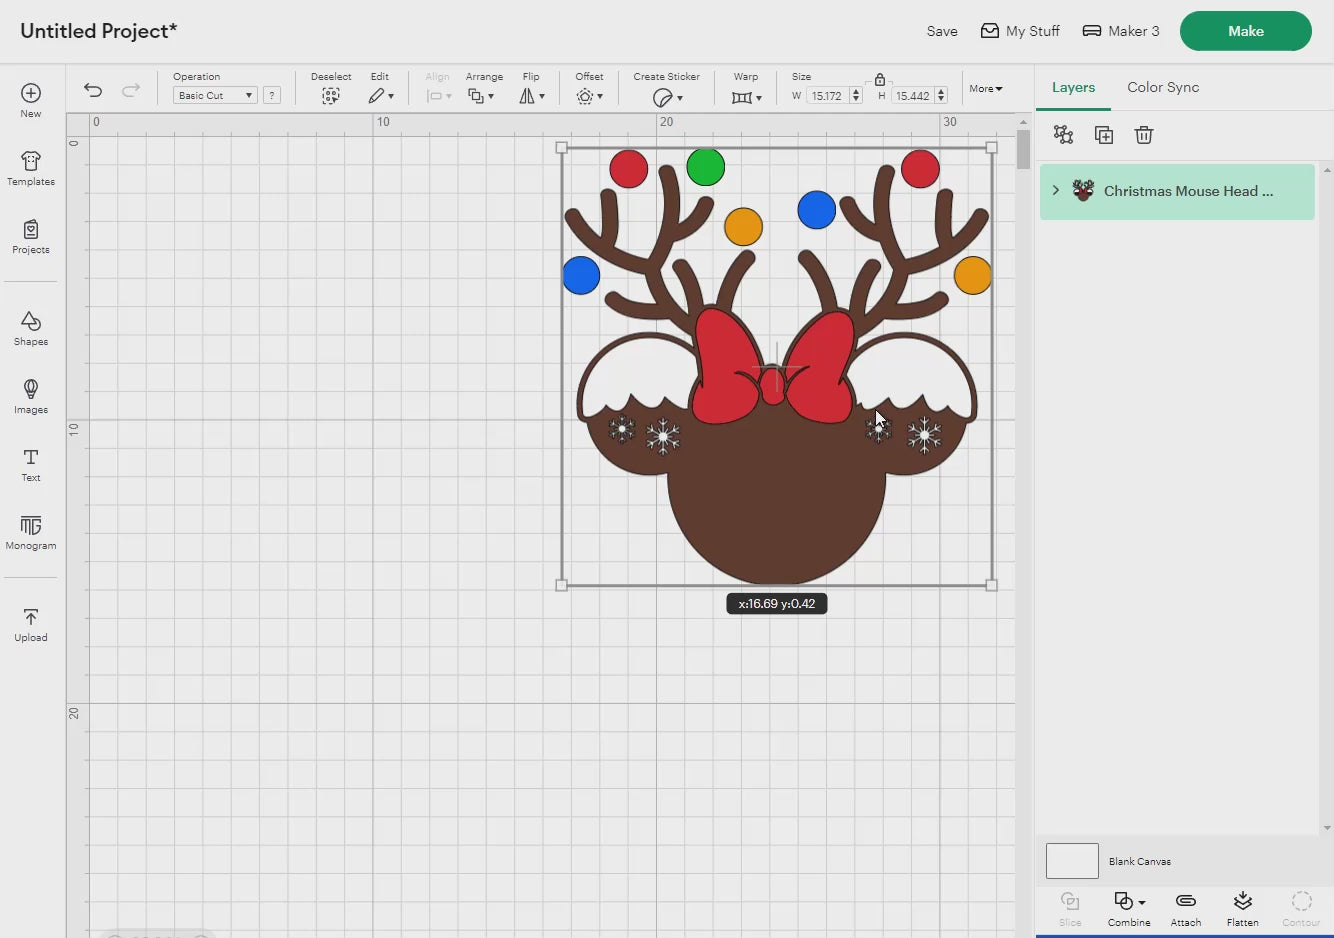Open the Images library
1334x938 pixels.
(x=31, y=396)
